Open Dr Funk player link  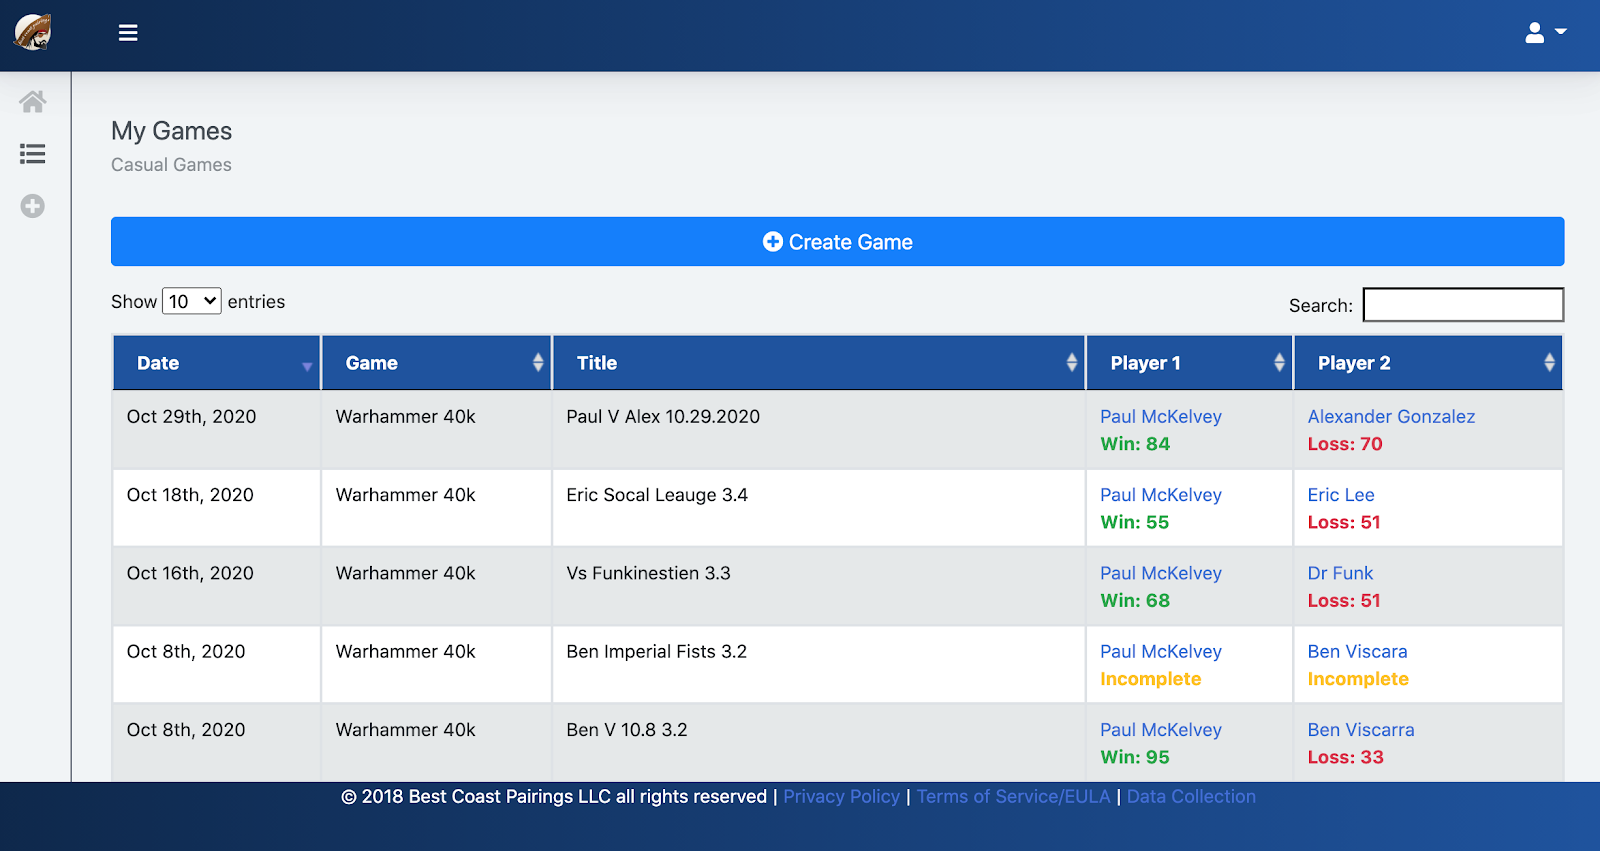[1340, 573]
